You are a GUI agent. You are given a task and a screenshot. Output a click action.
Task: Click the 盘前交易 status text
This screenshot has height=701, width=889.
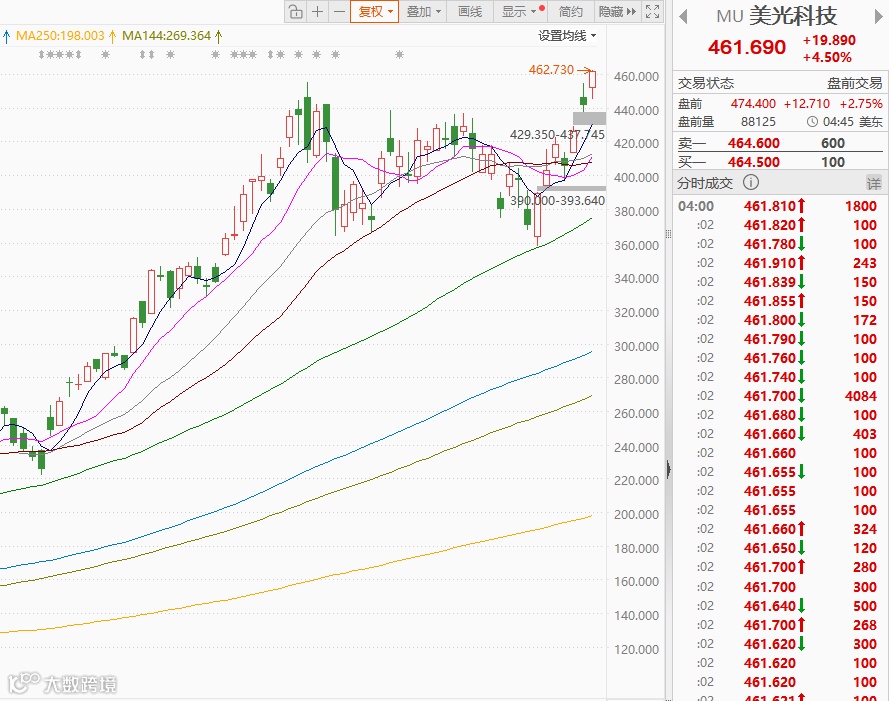click(x=854, y=83)
